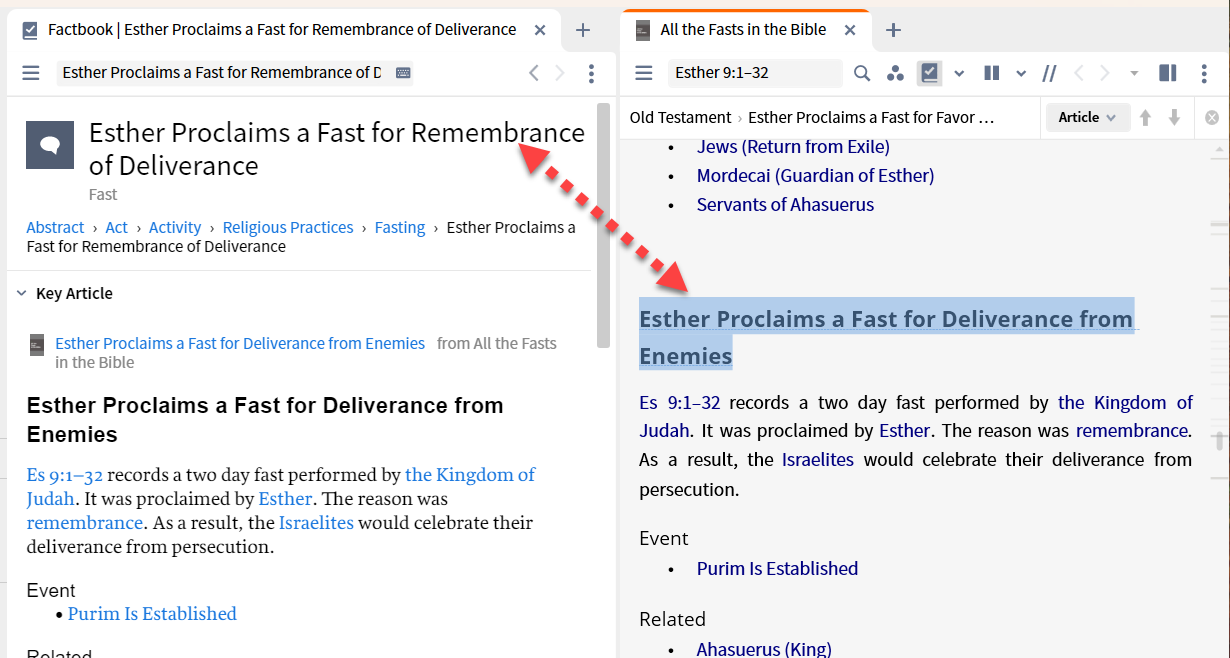Click the parallel resources double-slash icon
The width and height of the screenshot is (1230, 658).
1049,73
